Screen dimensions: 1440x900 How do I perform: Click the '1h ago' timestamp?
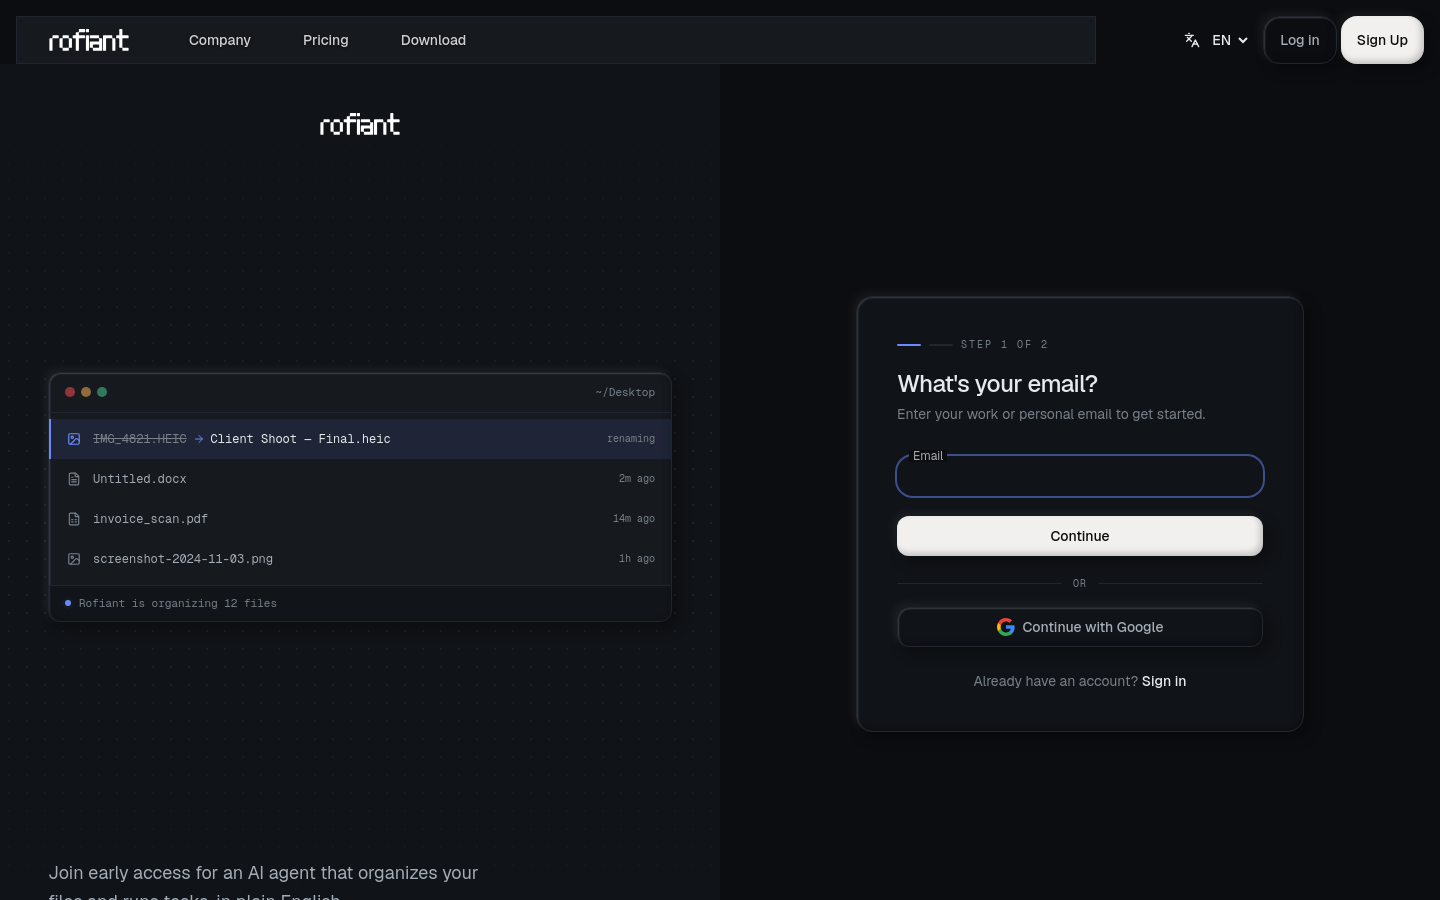point(637,559)
